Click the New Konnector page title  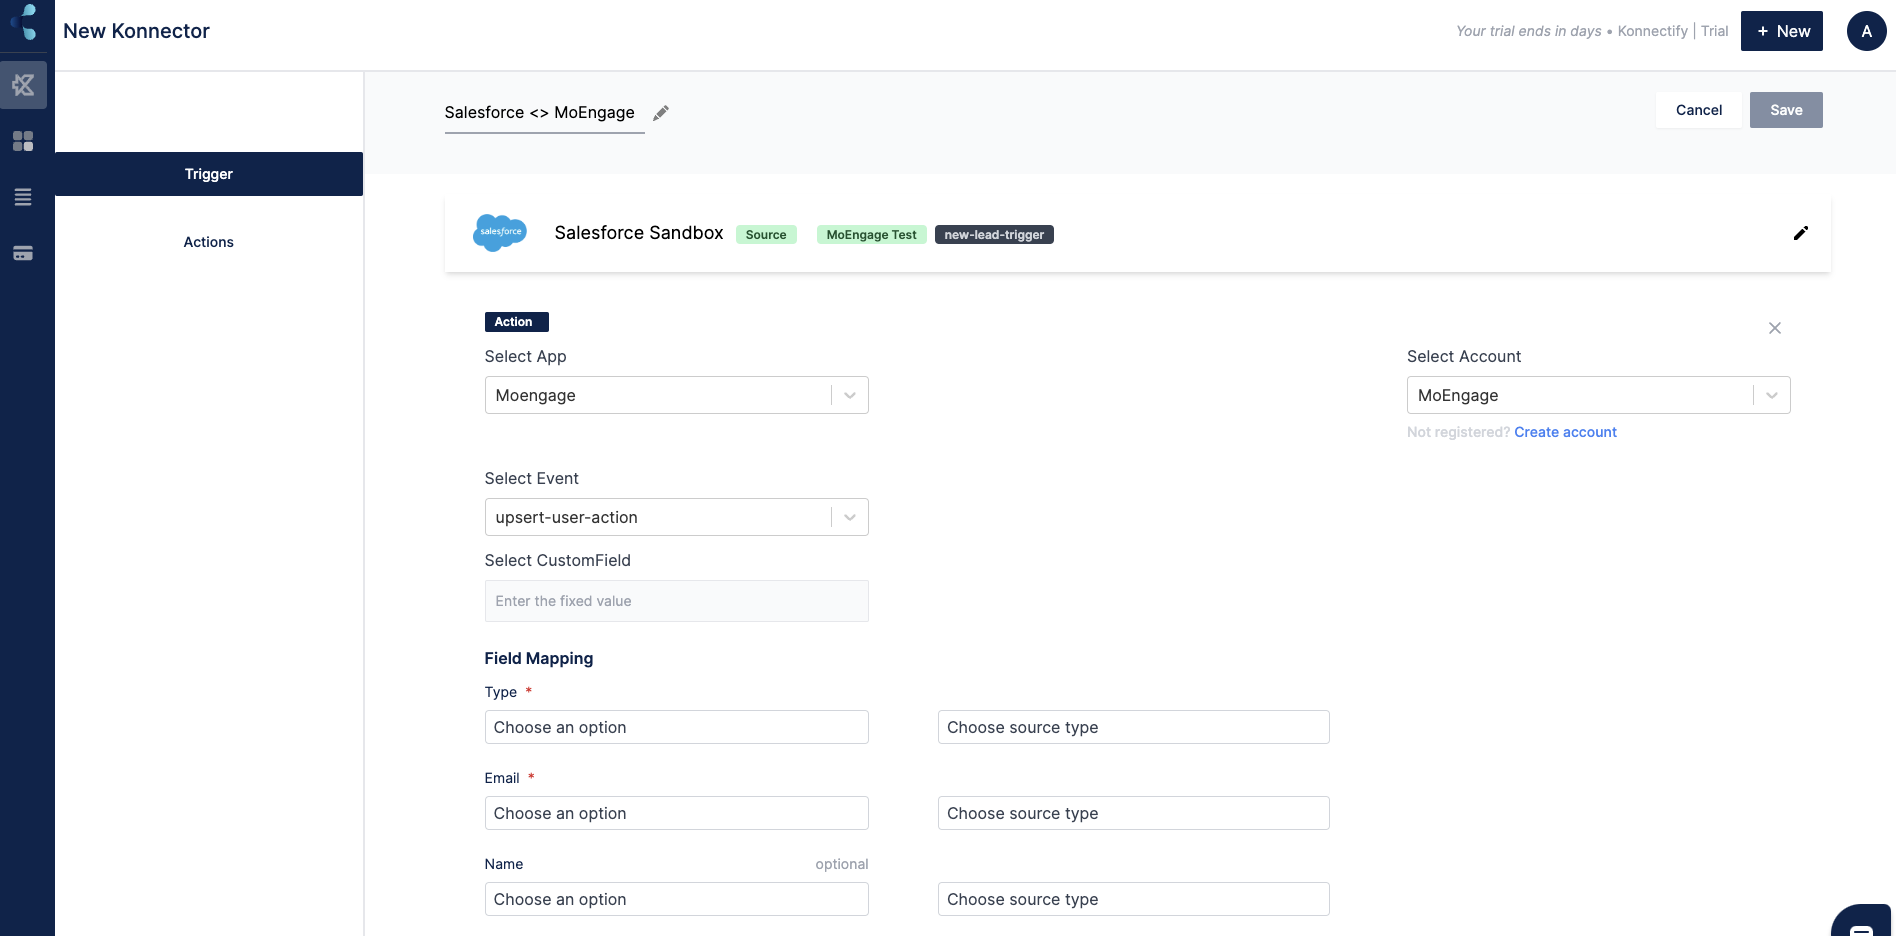[136, 31]
